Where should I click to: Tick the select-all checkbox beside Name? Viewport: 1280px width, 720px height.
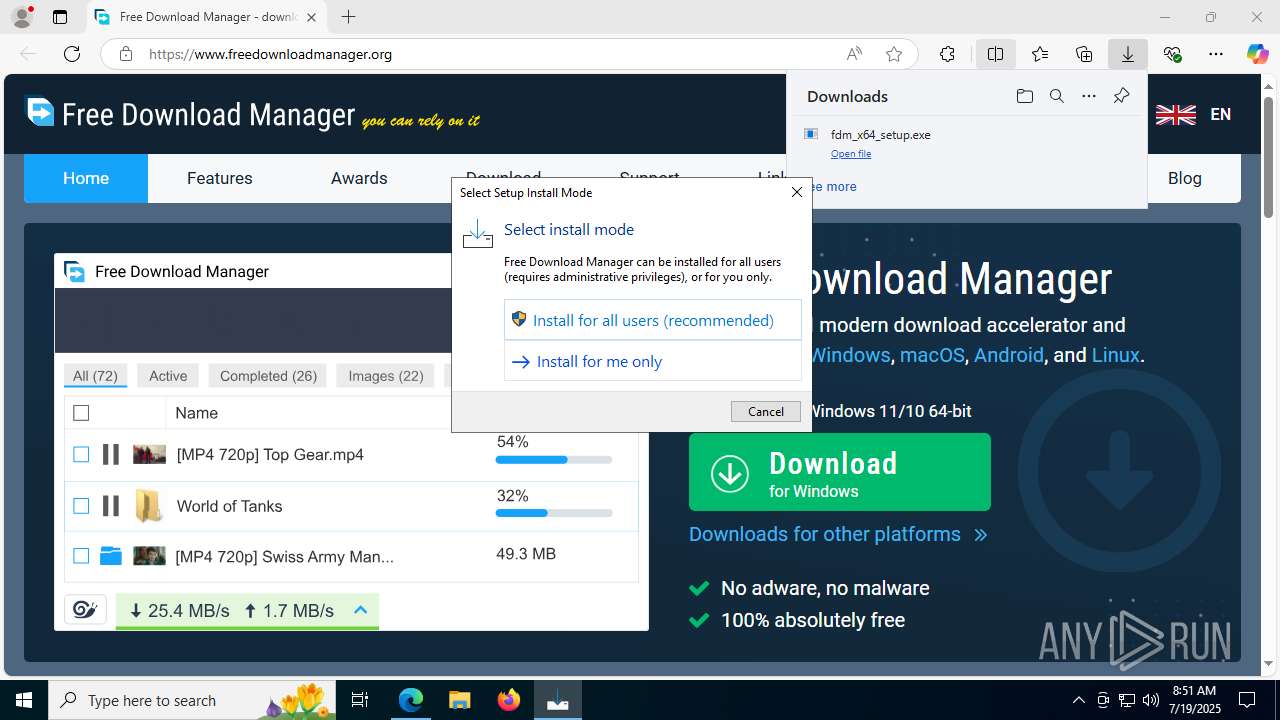(x=81, y=413)
